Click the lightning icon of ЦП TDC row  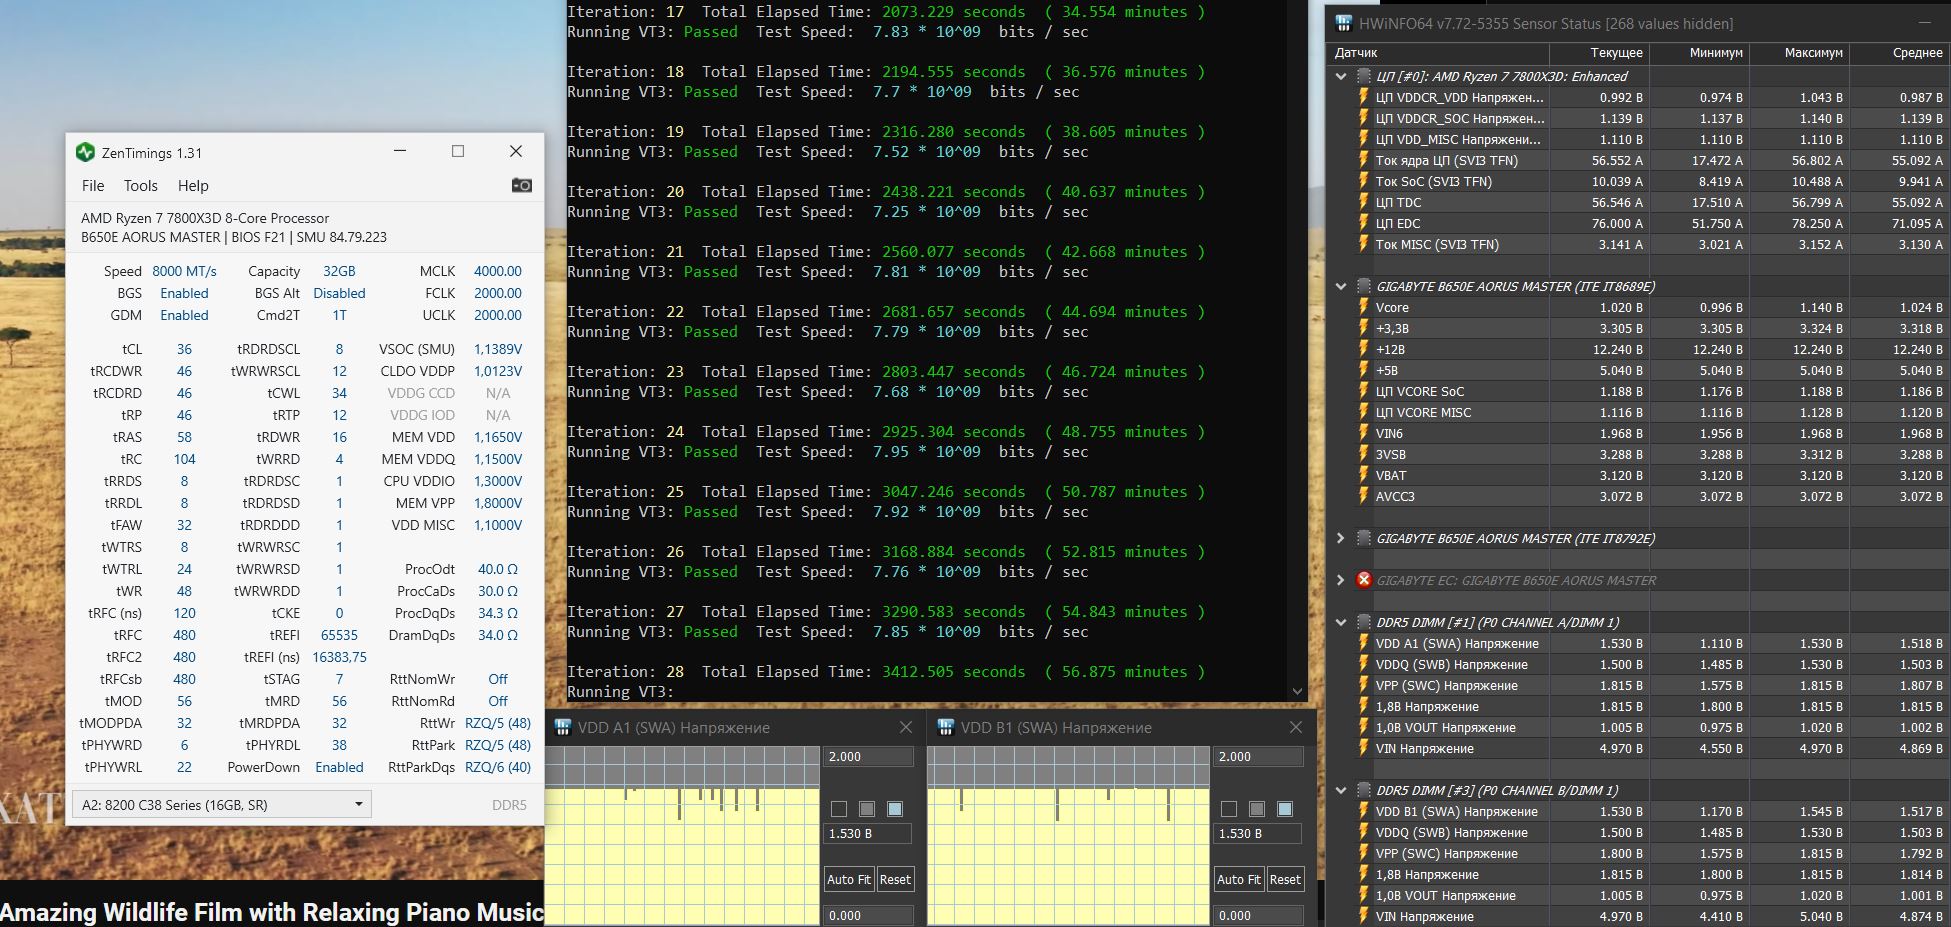pyautogui.click(x=1363, y=202)
